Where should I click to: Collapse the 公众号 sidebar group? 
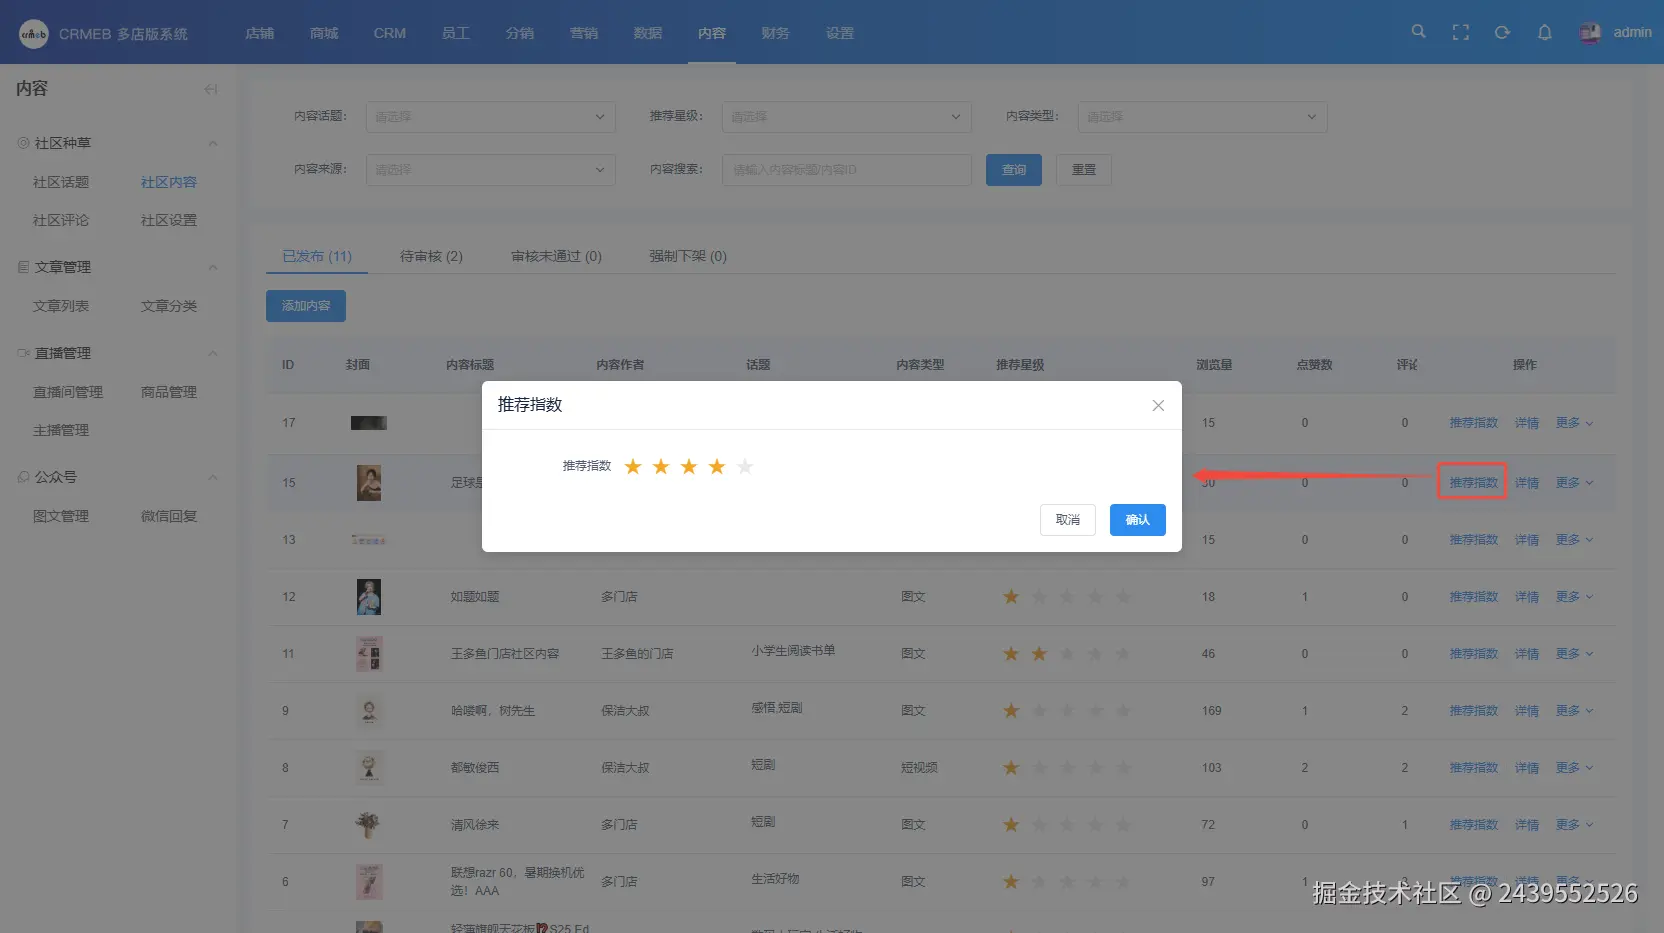213,477
